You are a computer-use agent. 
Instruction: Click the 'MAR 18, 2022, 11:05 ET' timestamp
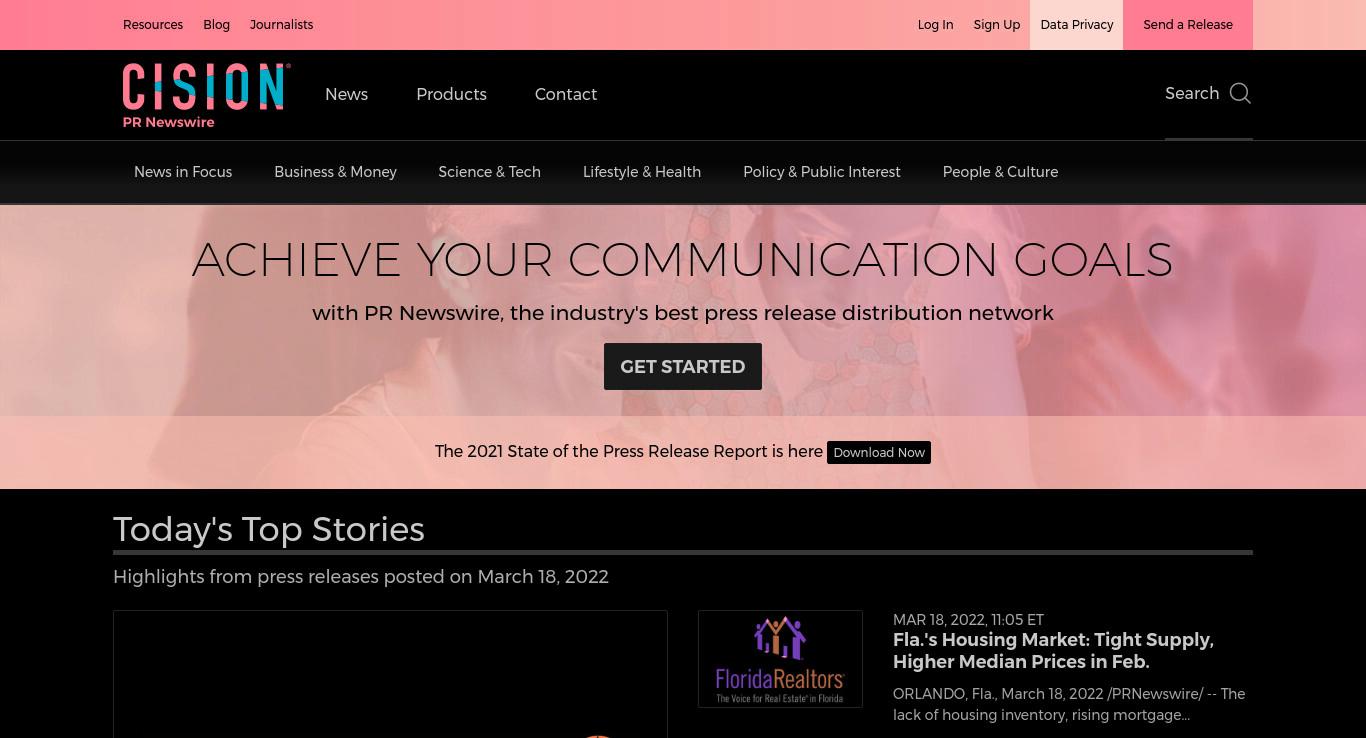[x=968, y=620]
